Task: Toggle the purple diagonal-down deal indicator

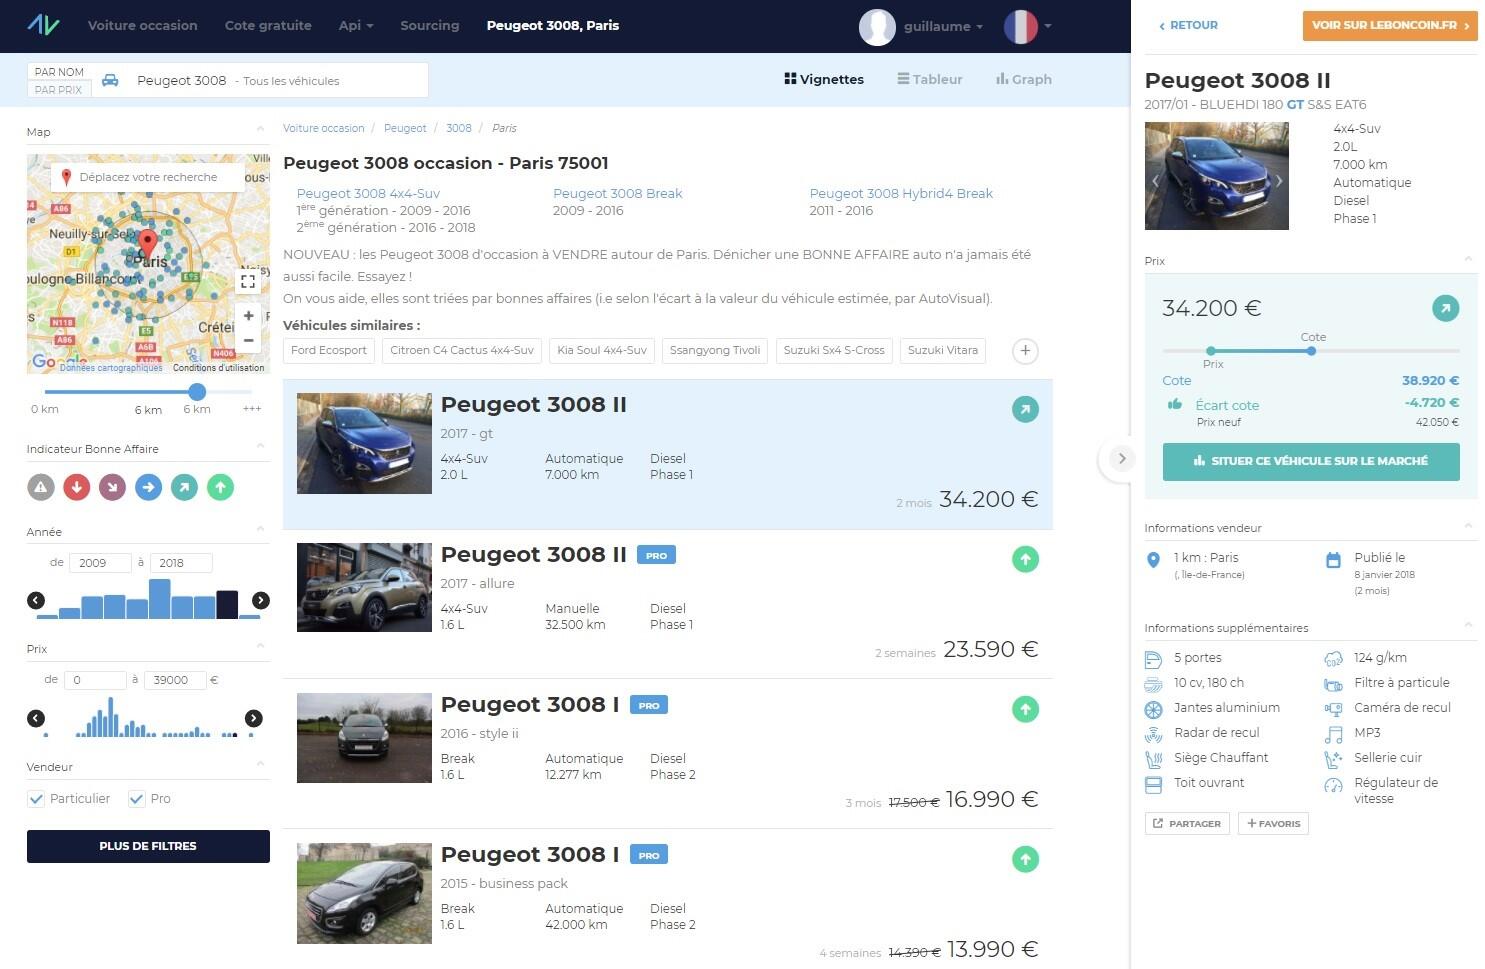Action: point(112,487)
